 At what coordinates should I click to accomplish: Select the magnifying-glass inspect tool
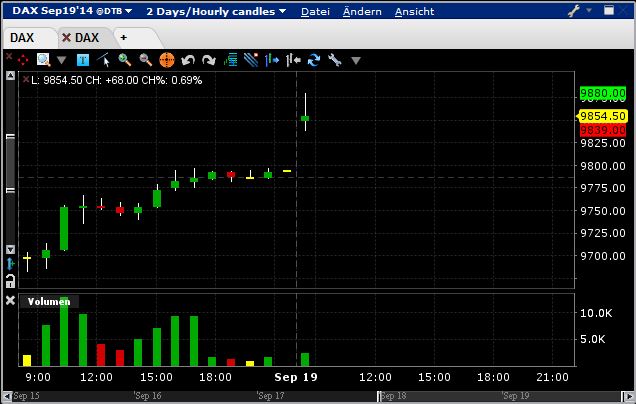(x=43, y=60)
